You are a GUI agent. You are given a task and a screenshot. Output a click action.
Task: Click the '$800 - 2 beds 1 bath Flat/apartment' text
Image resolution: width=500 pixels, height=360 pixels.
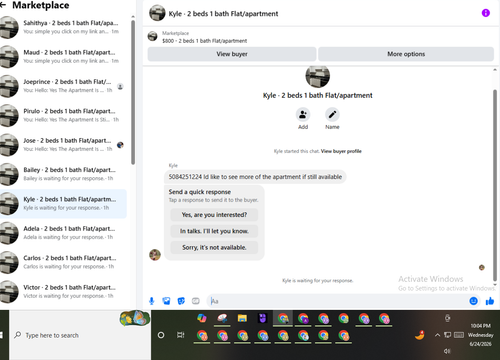click(205, 41)
